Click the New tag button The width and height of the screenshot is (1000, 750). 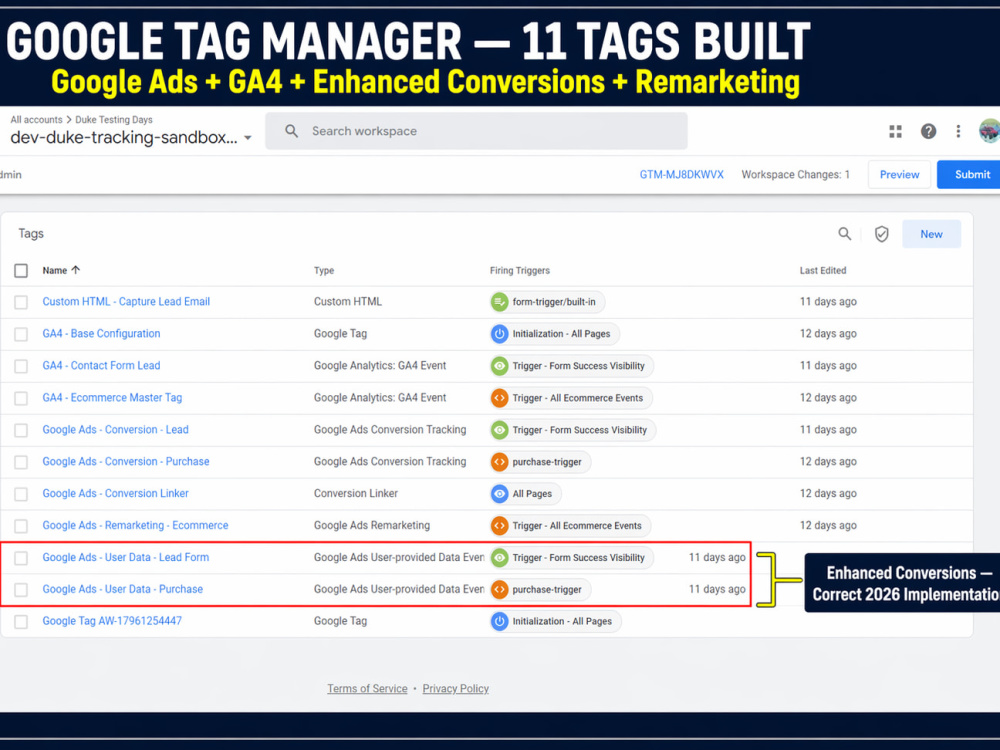(931, 234)
